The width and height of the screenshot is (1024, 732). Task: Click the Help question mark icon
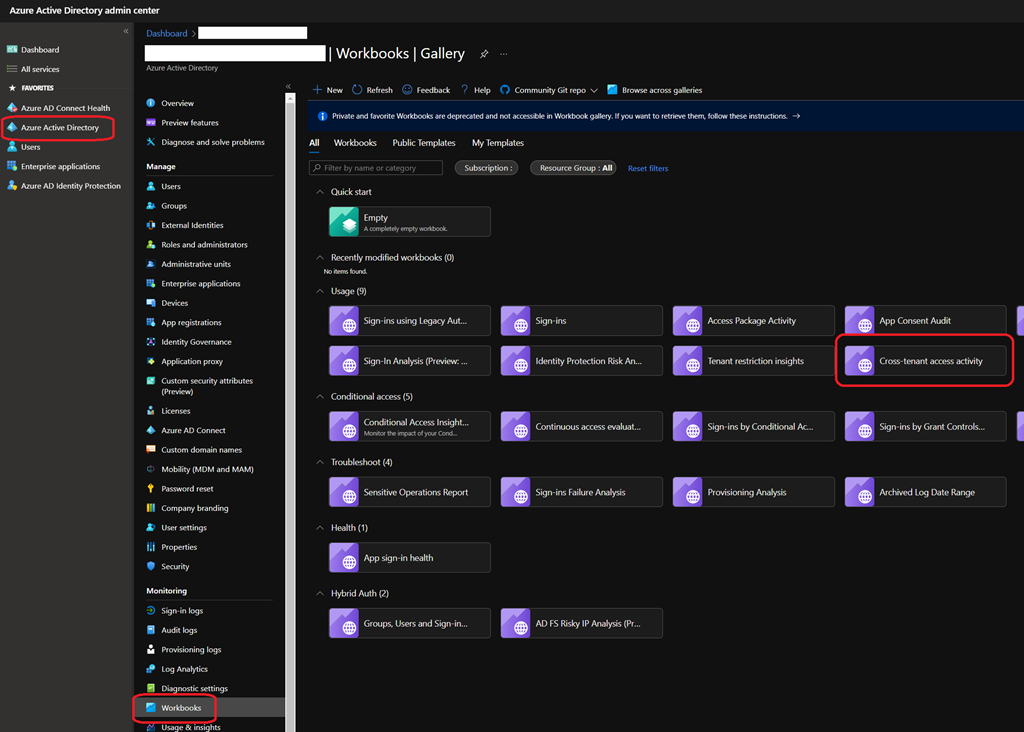point(465,90)
